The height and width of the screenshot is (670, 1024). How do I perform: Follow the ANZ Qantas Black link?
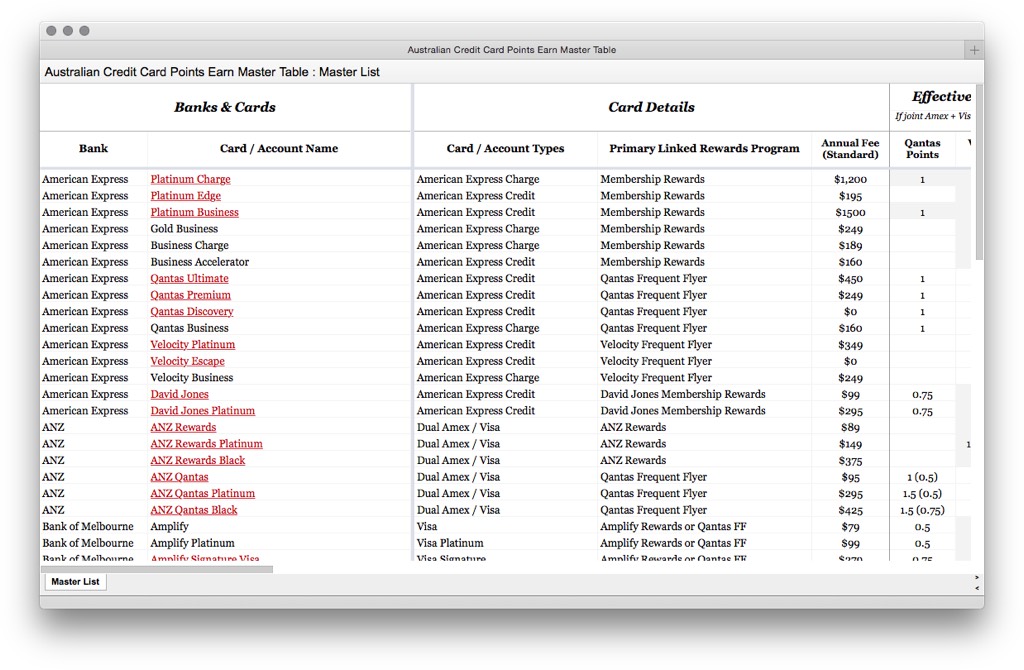point(194,510)
